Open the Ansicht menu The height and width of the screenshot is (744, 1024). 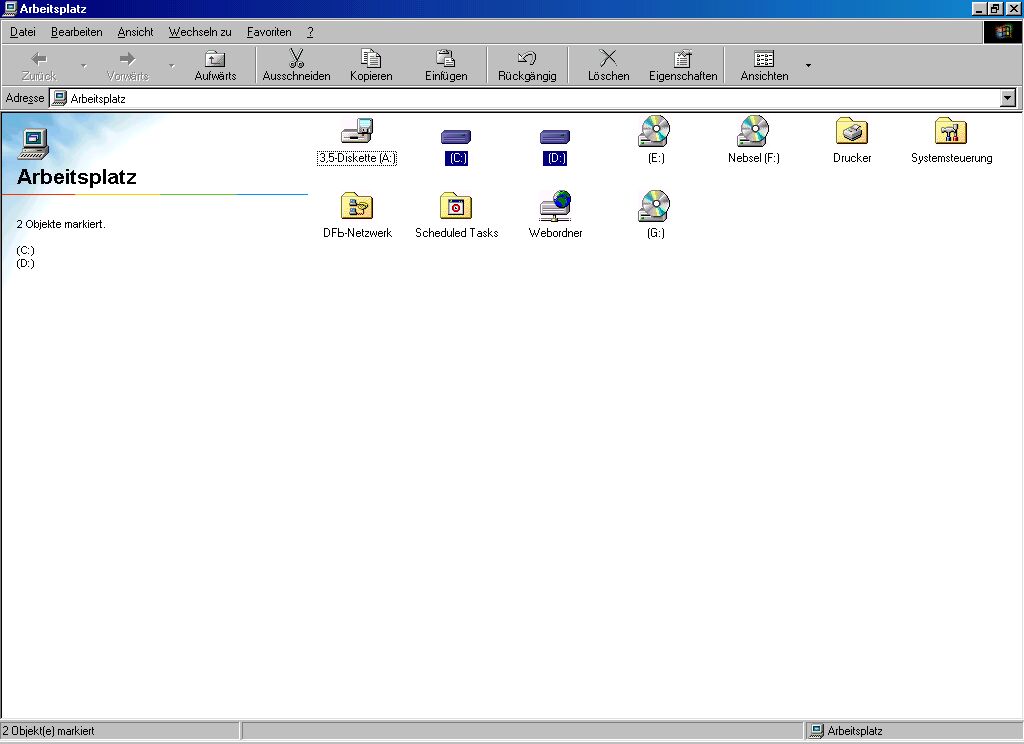point(135,32)
